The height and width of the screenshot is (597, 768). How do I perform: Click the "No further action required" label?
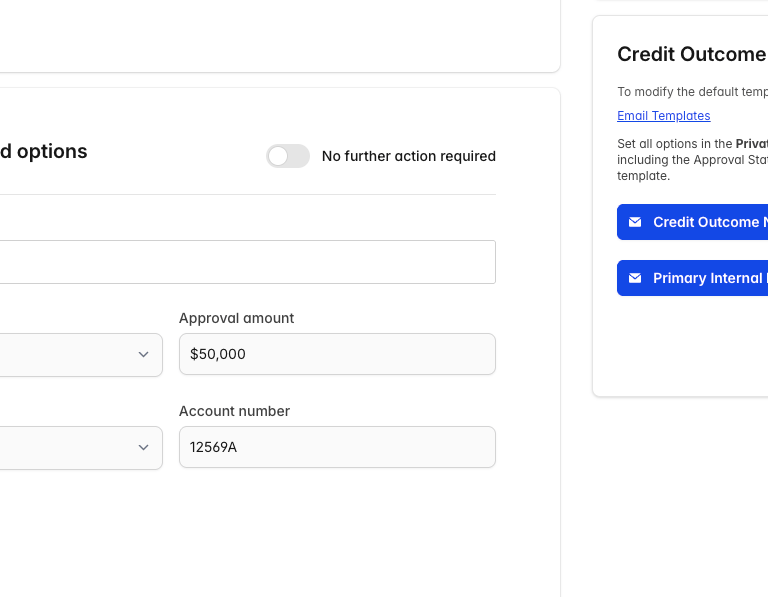click(x=408, y=156)
